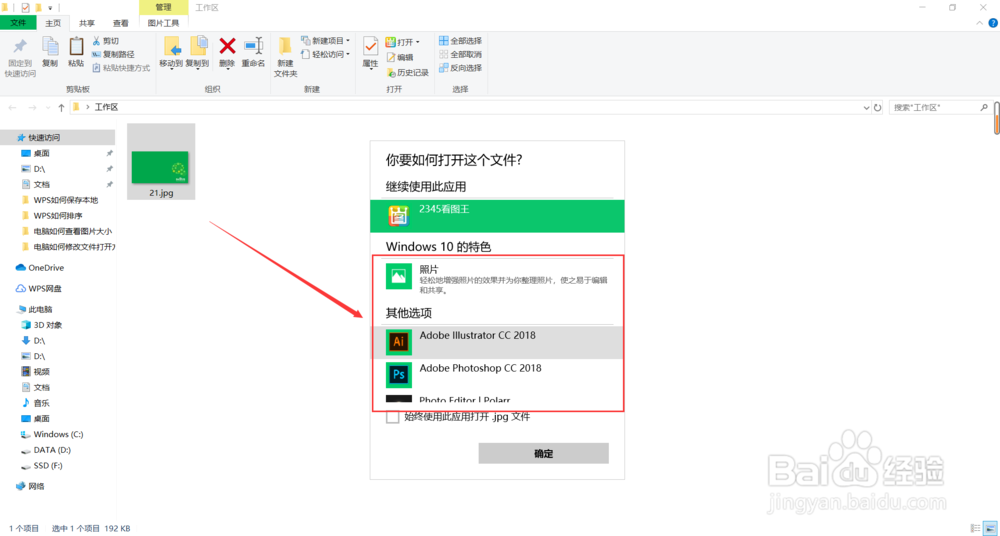Open the Open button dropdown arrow

pos(418,42)
